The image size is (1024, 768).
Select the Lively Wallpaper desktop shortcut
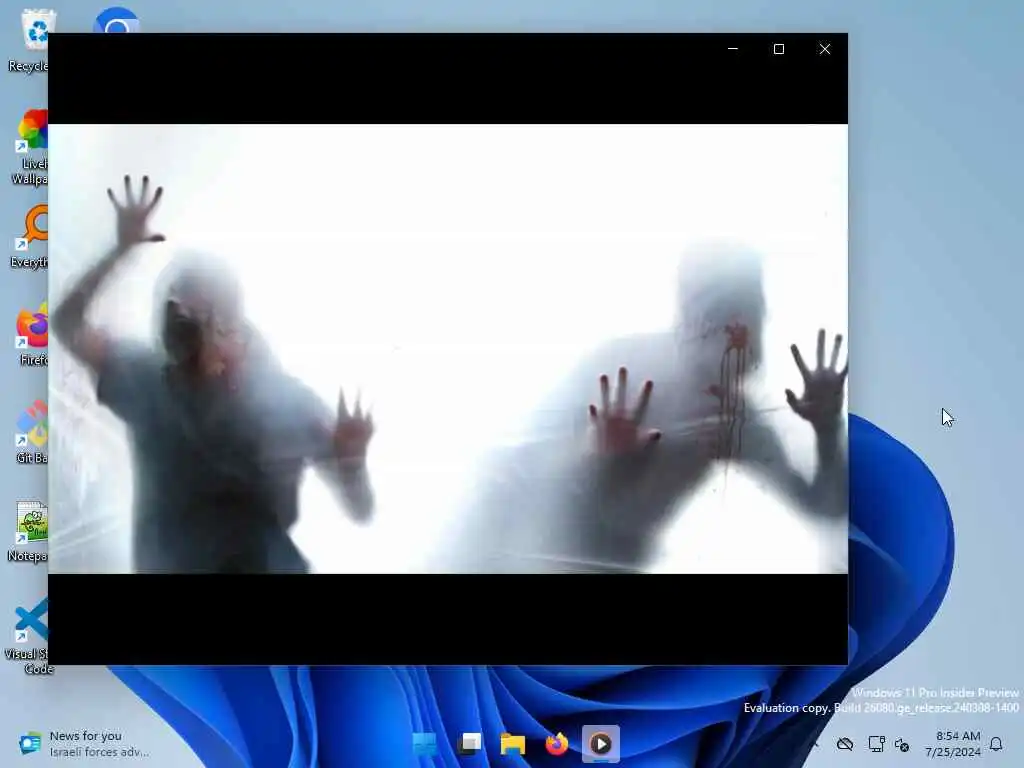[x=30, y=147]
